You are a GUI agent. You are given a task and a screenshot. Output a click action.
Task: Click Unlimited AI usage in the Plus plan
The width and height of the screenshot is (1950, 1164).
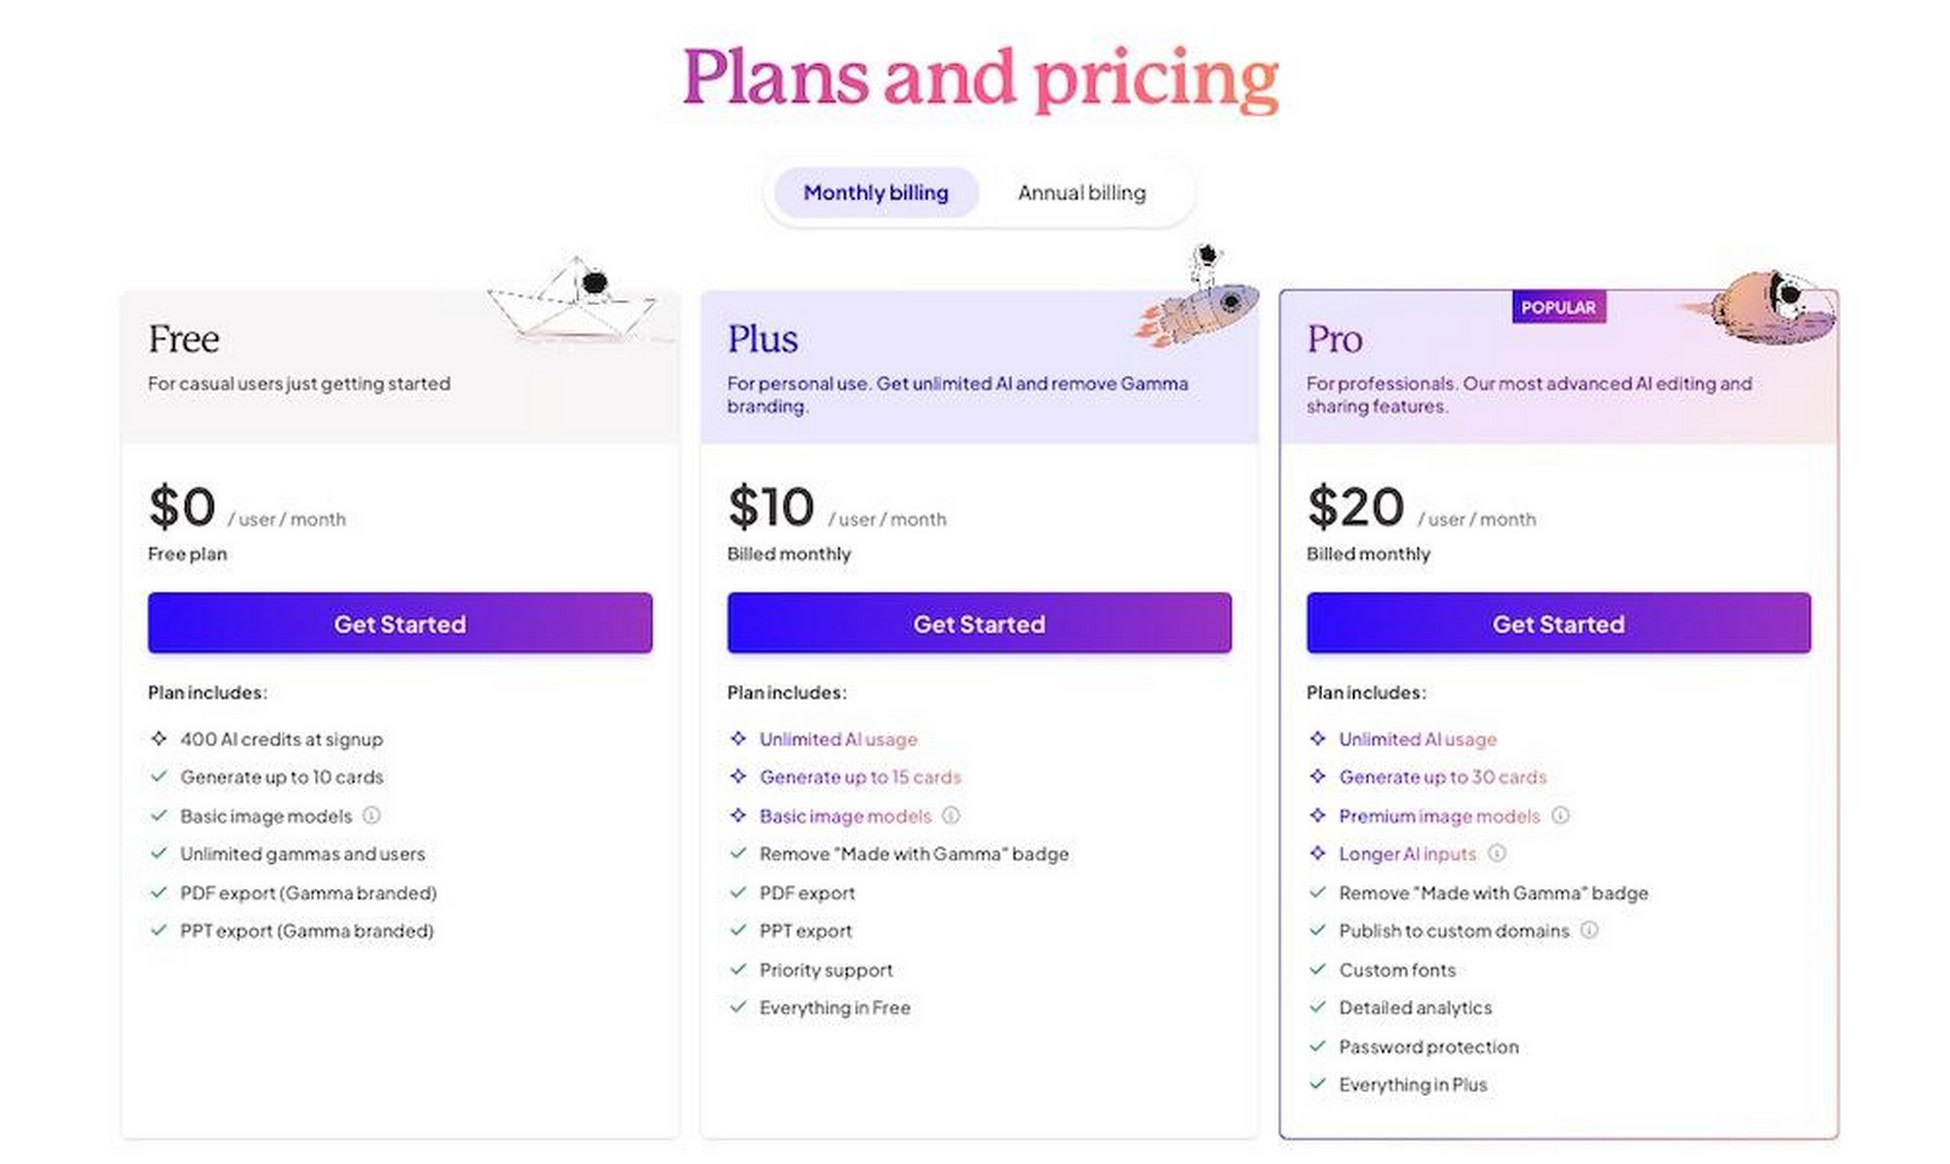[x=838, y=739]
